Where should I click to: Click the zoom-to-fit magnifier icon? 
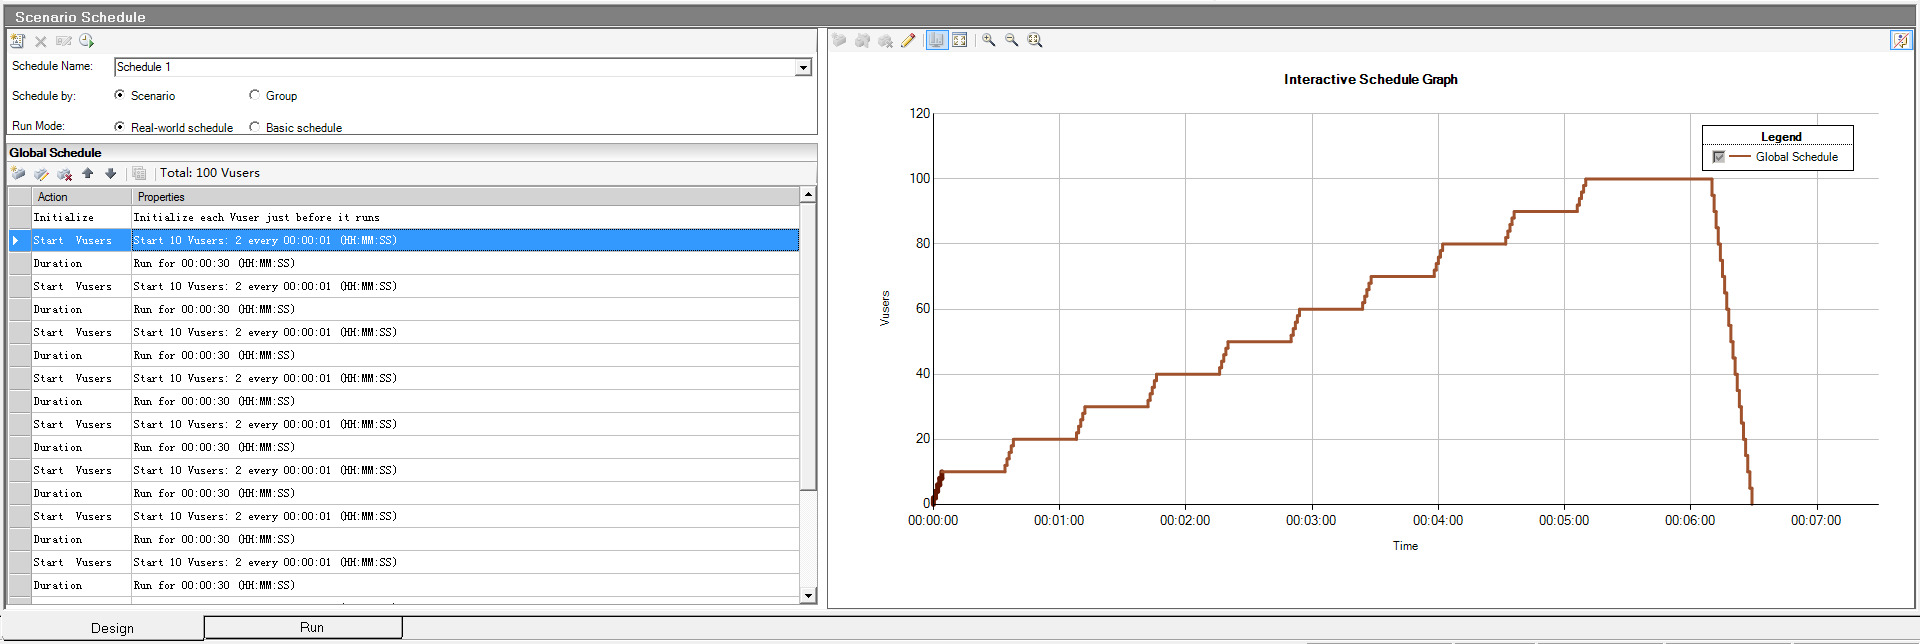[x=1035, y=40]
